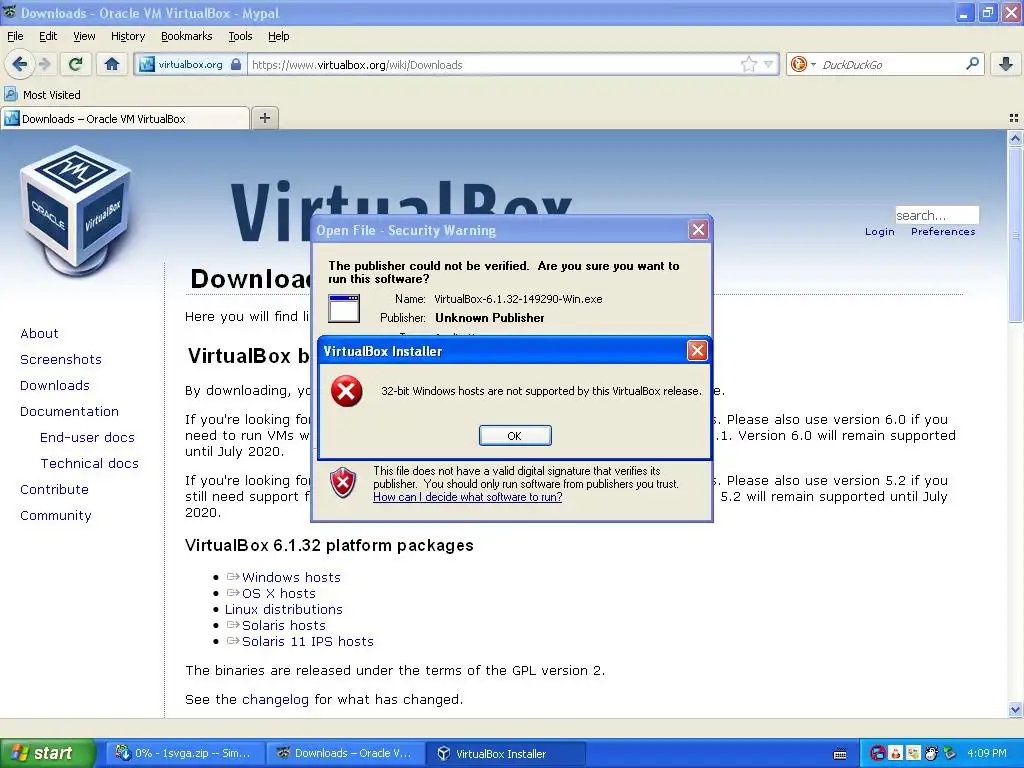
Task: Close the Open File Security Warning dialog
Action: (x=698, y=230)
